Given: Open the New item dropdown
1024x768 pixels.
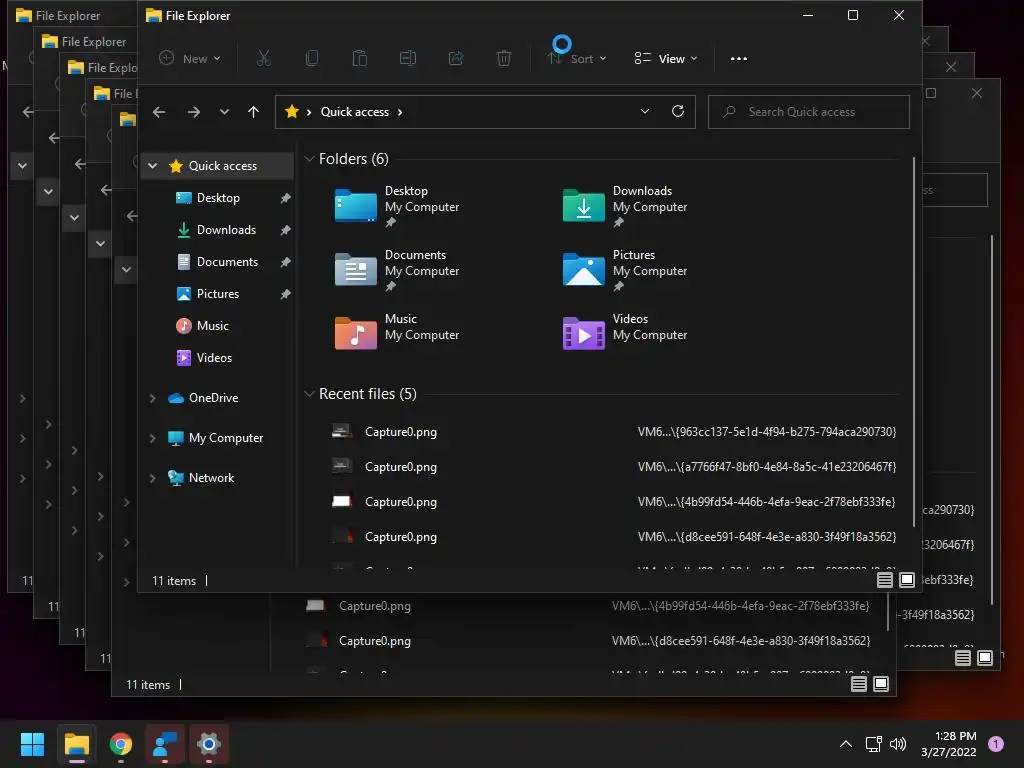Looking at the screenshot, I should (190, 59).
